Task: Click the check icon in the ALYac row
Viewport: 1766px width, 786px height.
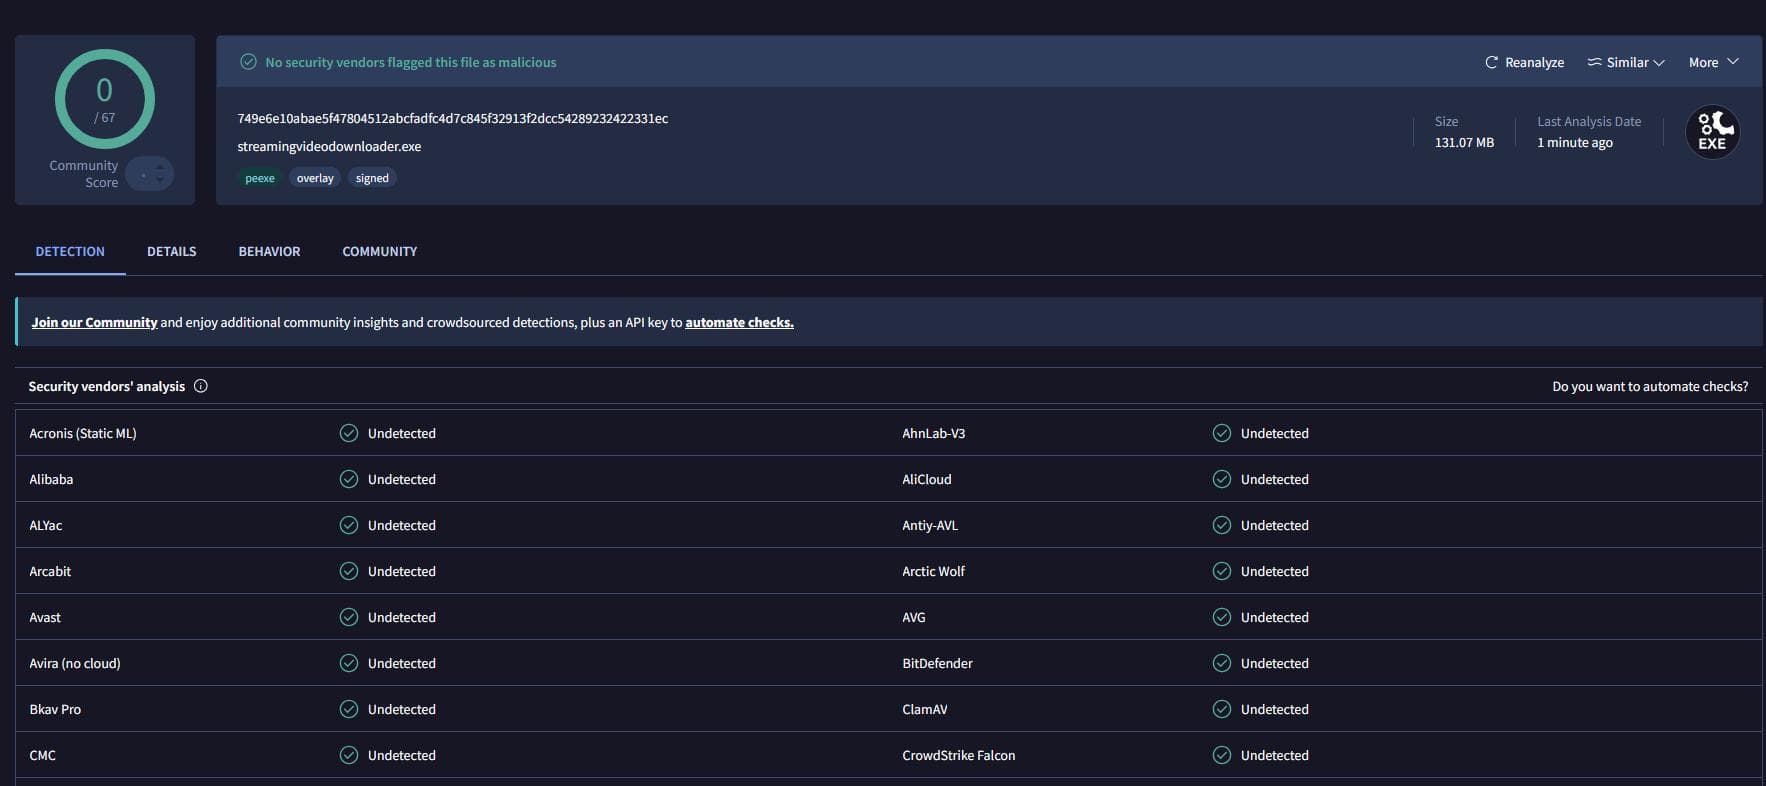Action: tap(349, 525)
